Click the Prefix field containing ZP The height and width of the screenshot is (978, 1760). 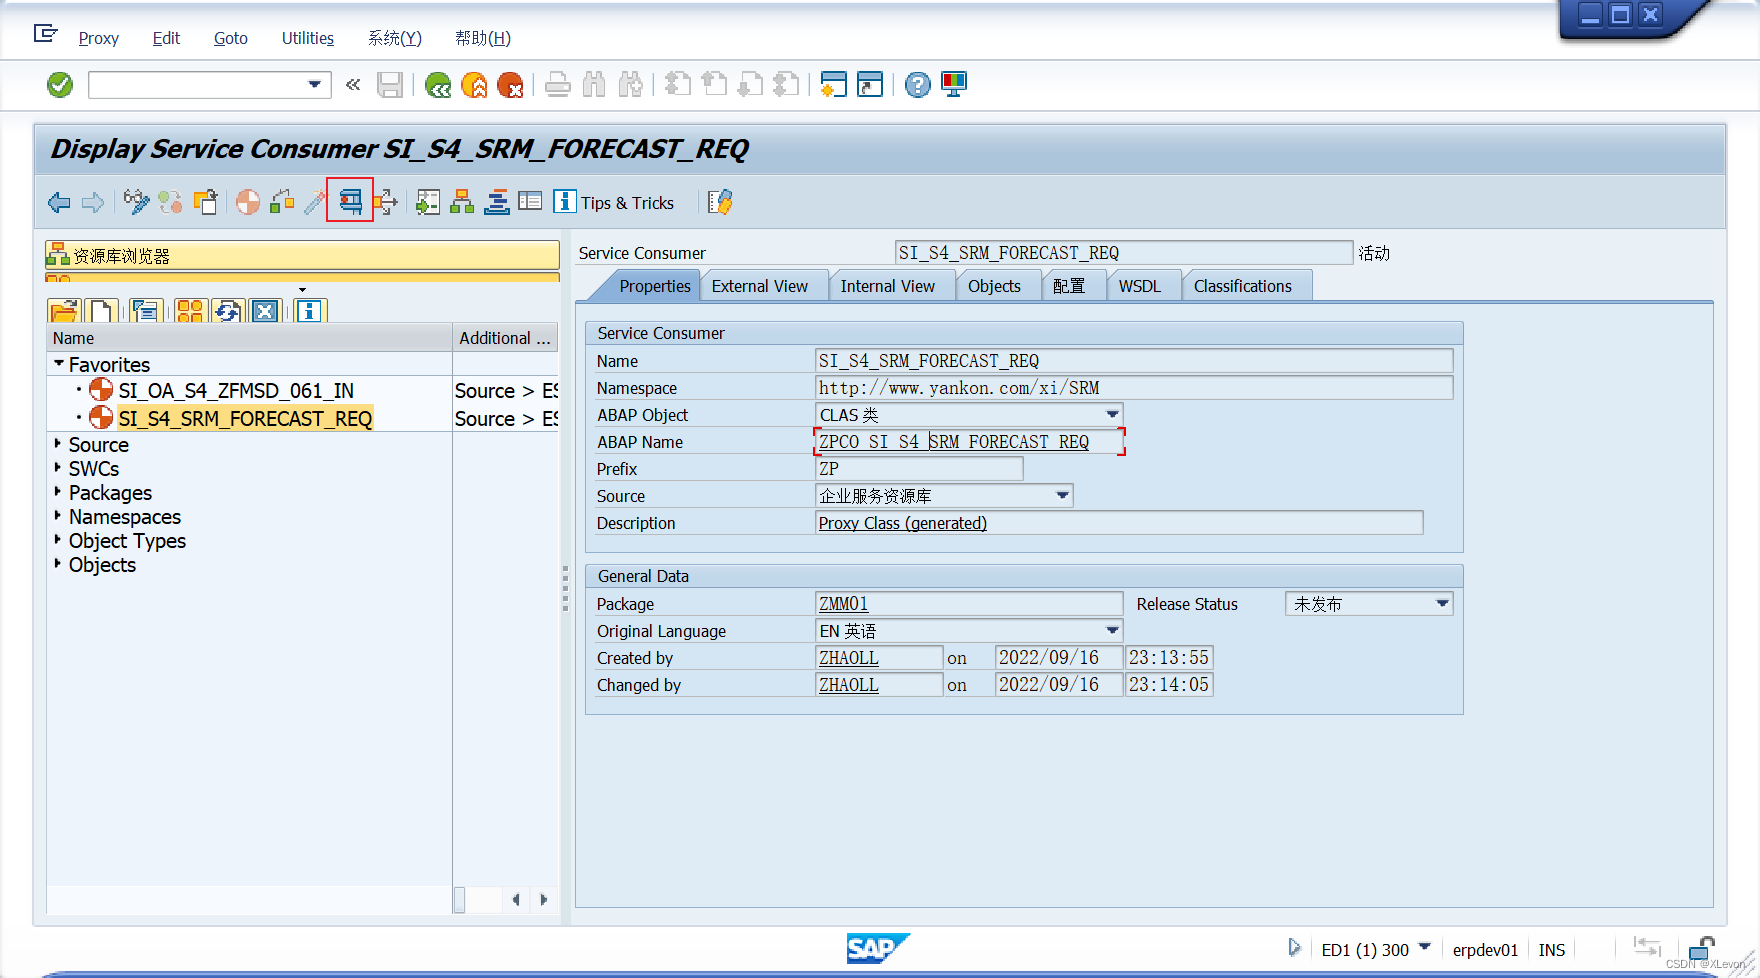pyautogui.click(x=919, y=469)
